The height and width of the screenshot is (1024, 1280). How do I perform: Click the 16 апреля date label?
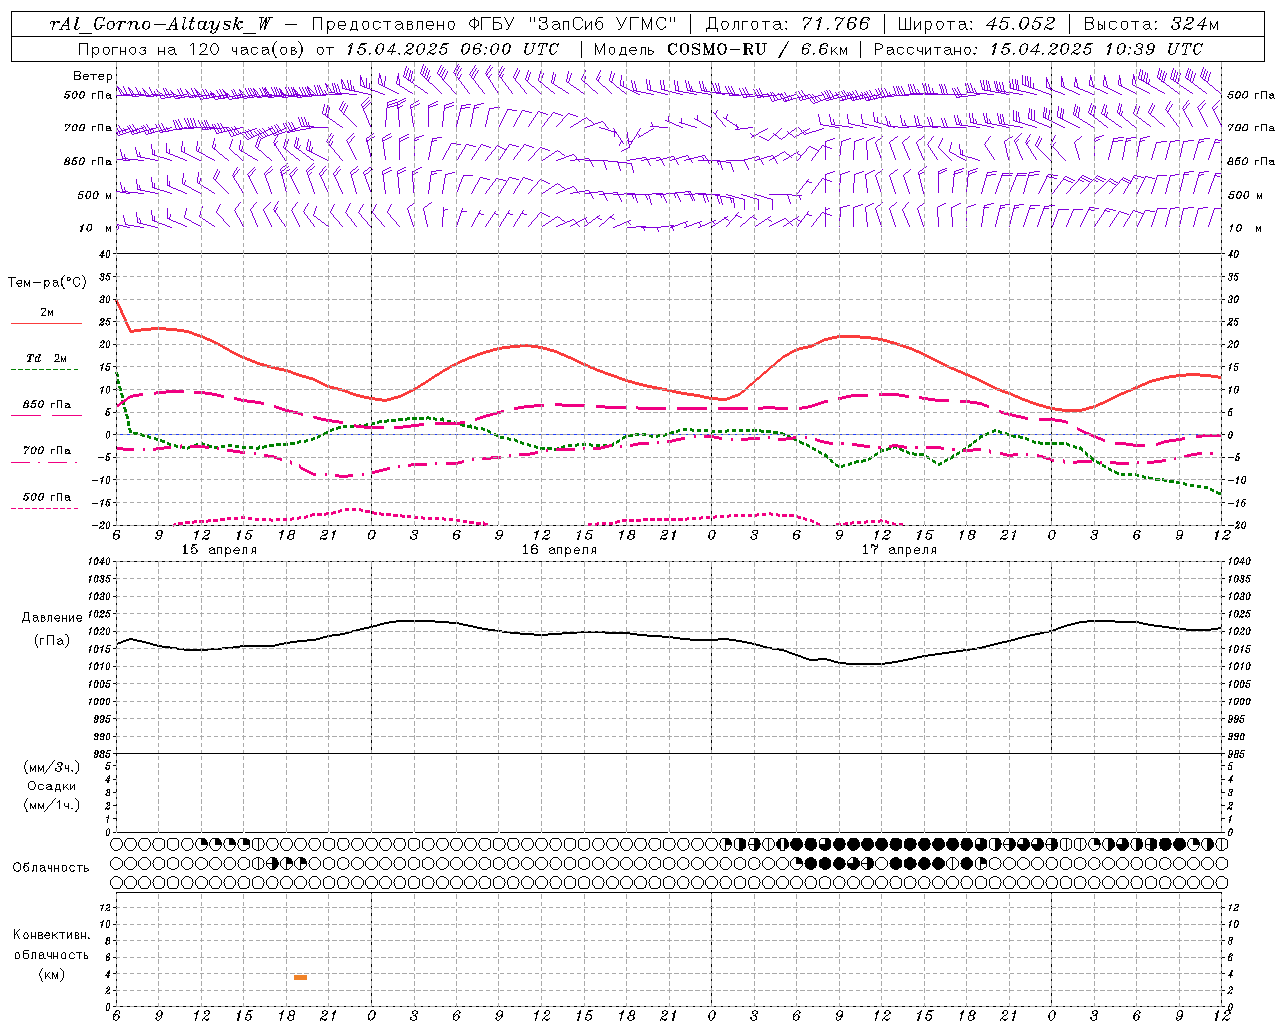pos(558,550)
